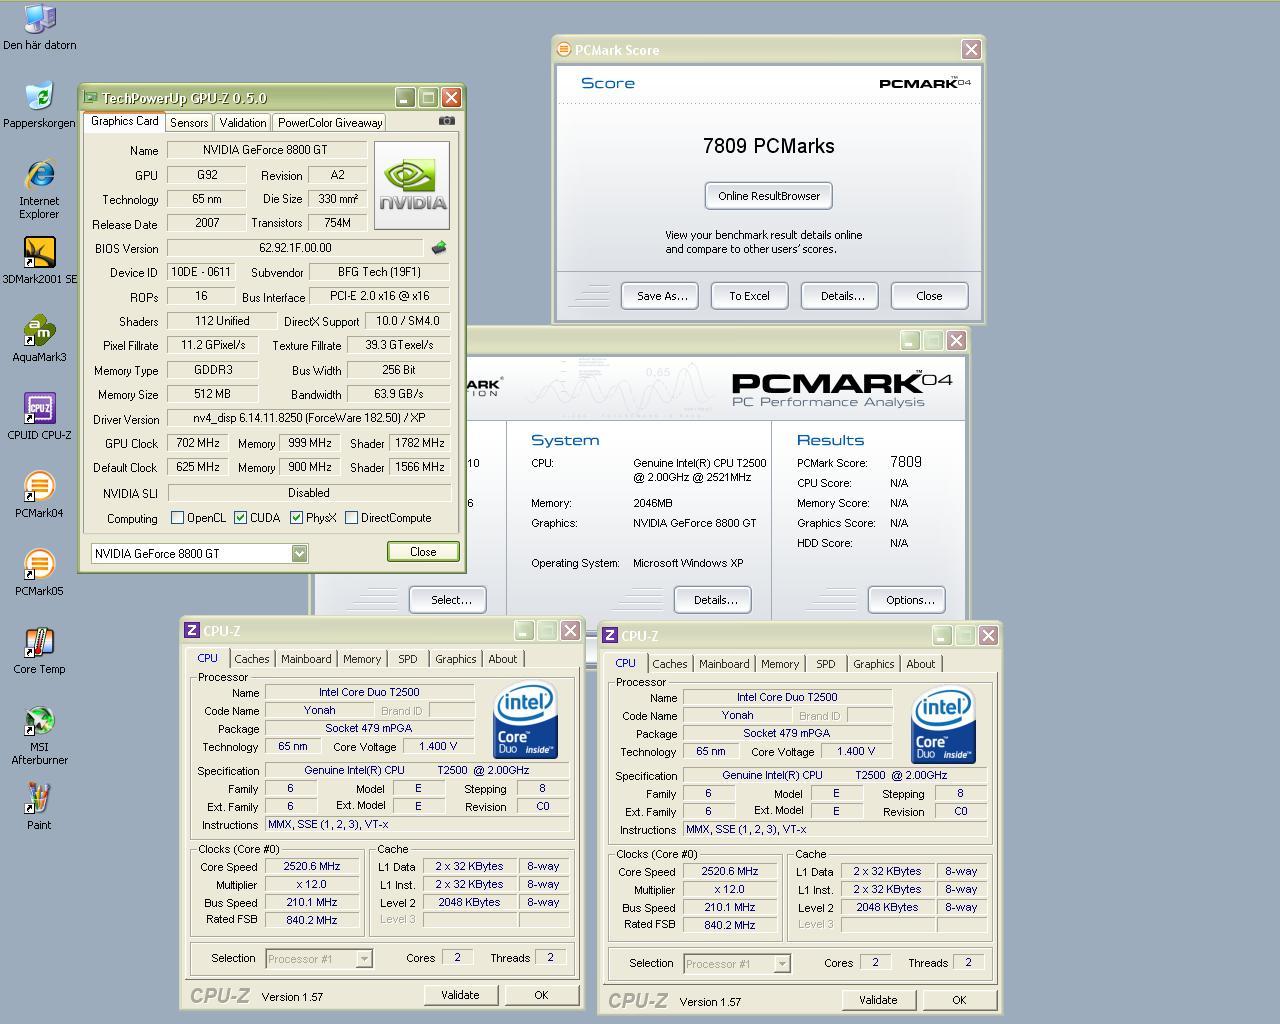Open SPD tab in left CPU-Z
Screen dimensions: 1280x1024
408,659
